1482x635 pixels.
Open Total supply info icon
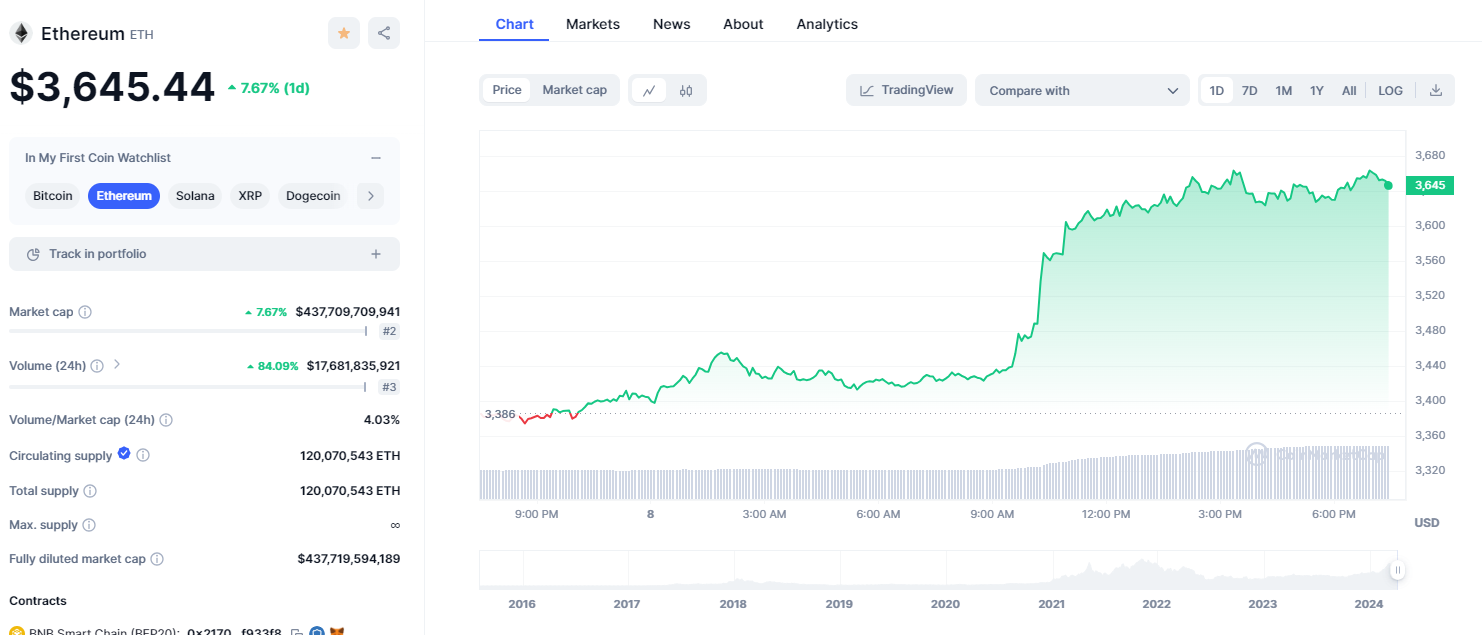point(90,491)
